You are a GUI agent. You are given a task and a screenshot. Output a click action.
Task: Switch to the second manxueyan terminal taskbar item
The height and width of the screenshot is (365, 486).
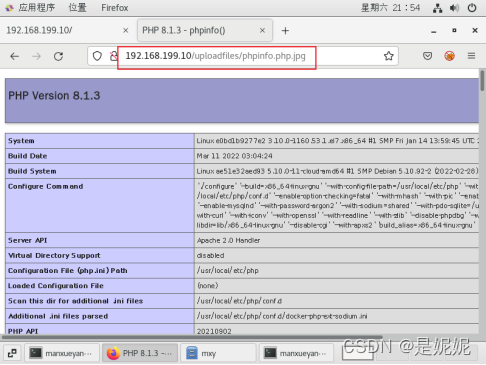[x=296, y=353]
